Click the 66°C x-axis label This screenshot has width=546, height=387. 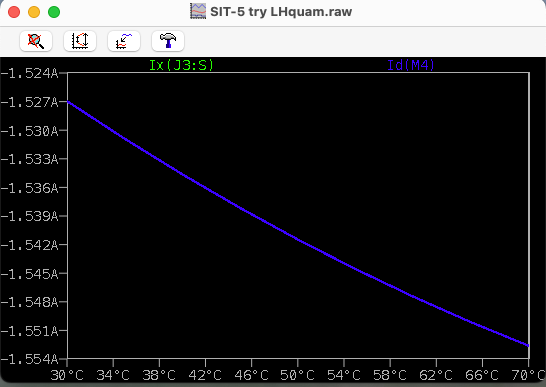(482, 375)
